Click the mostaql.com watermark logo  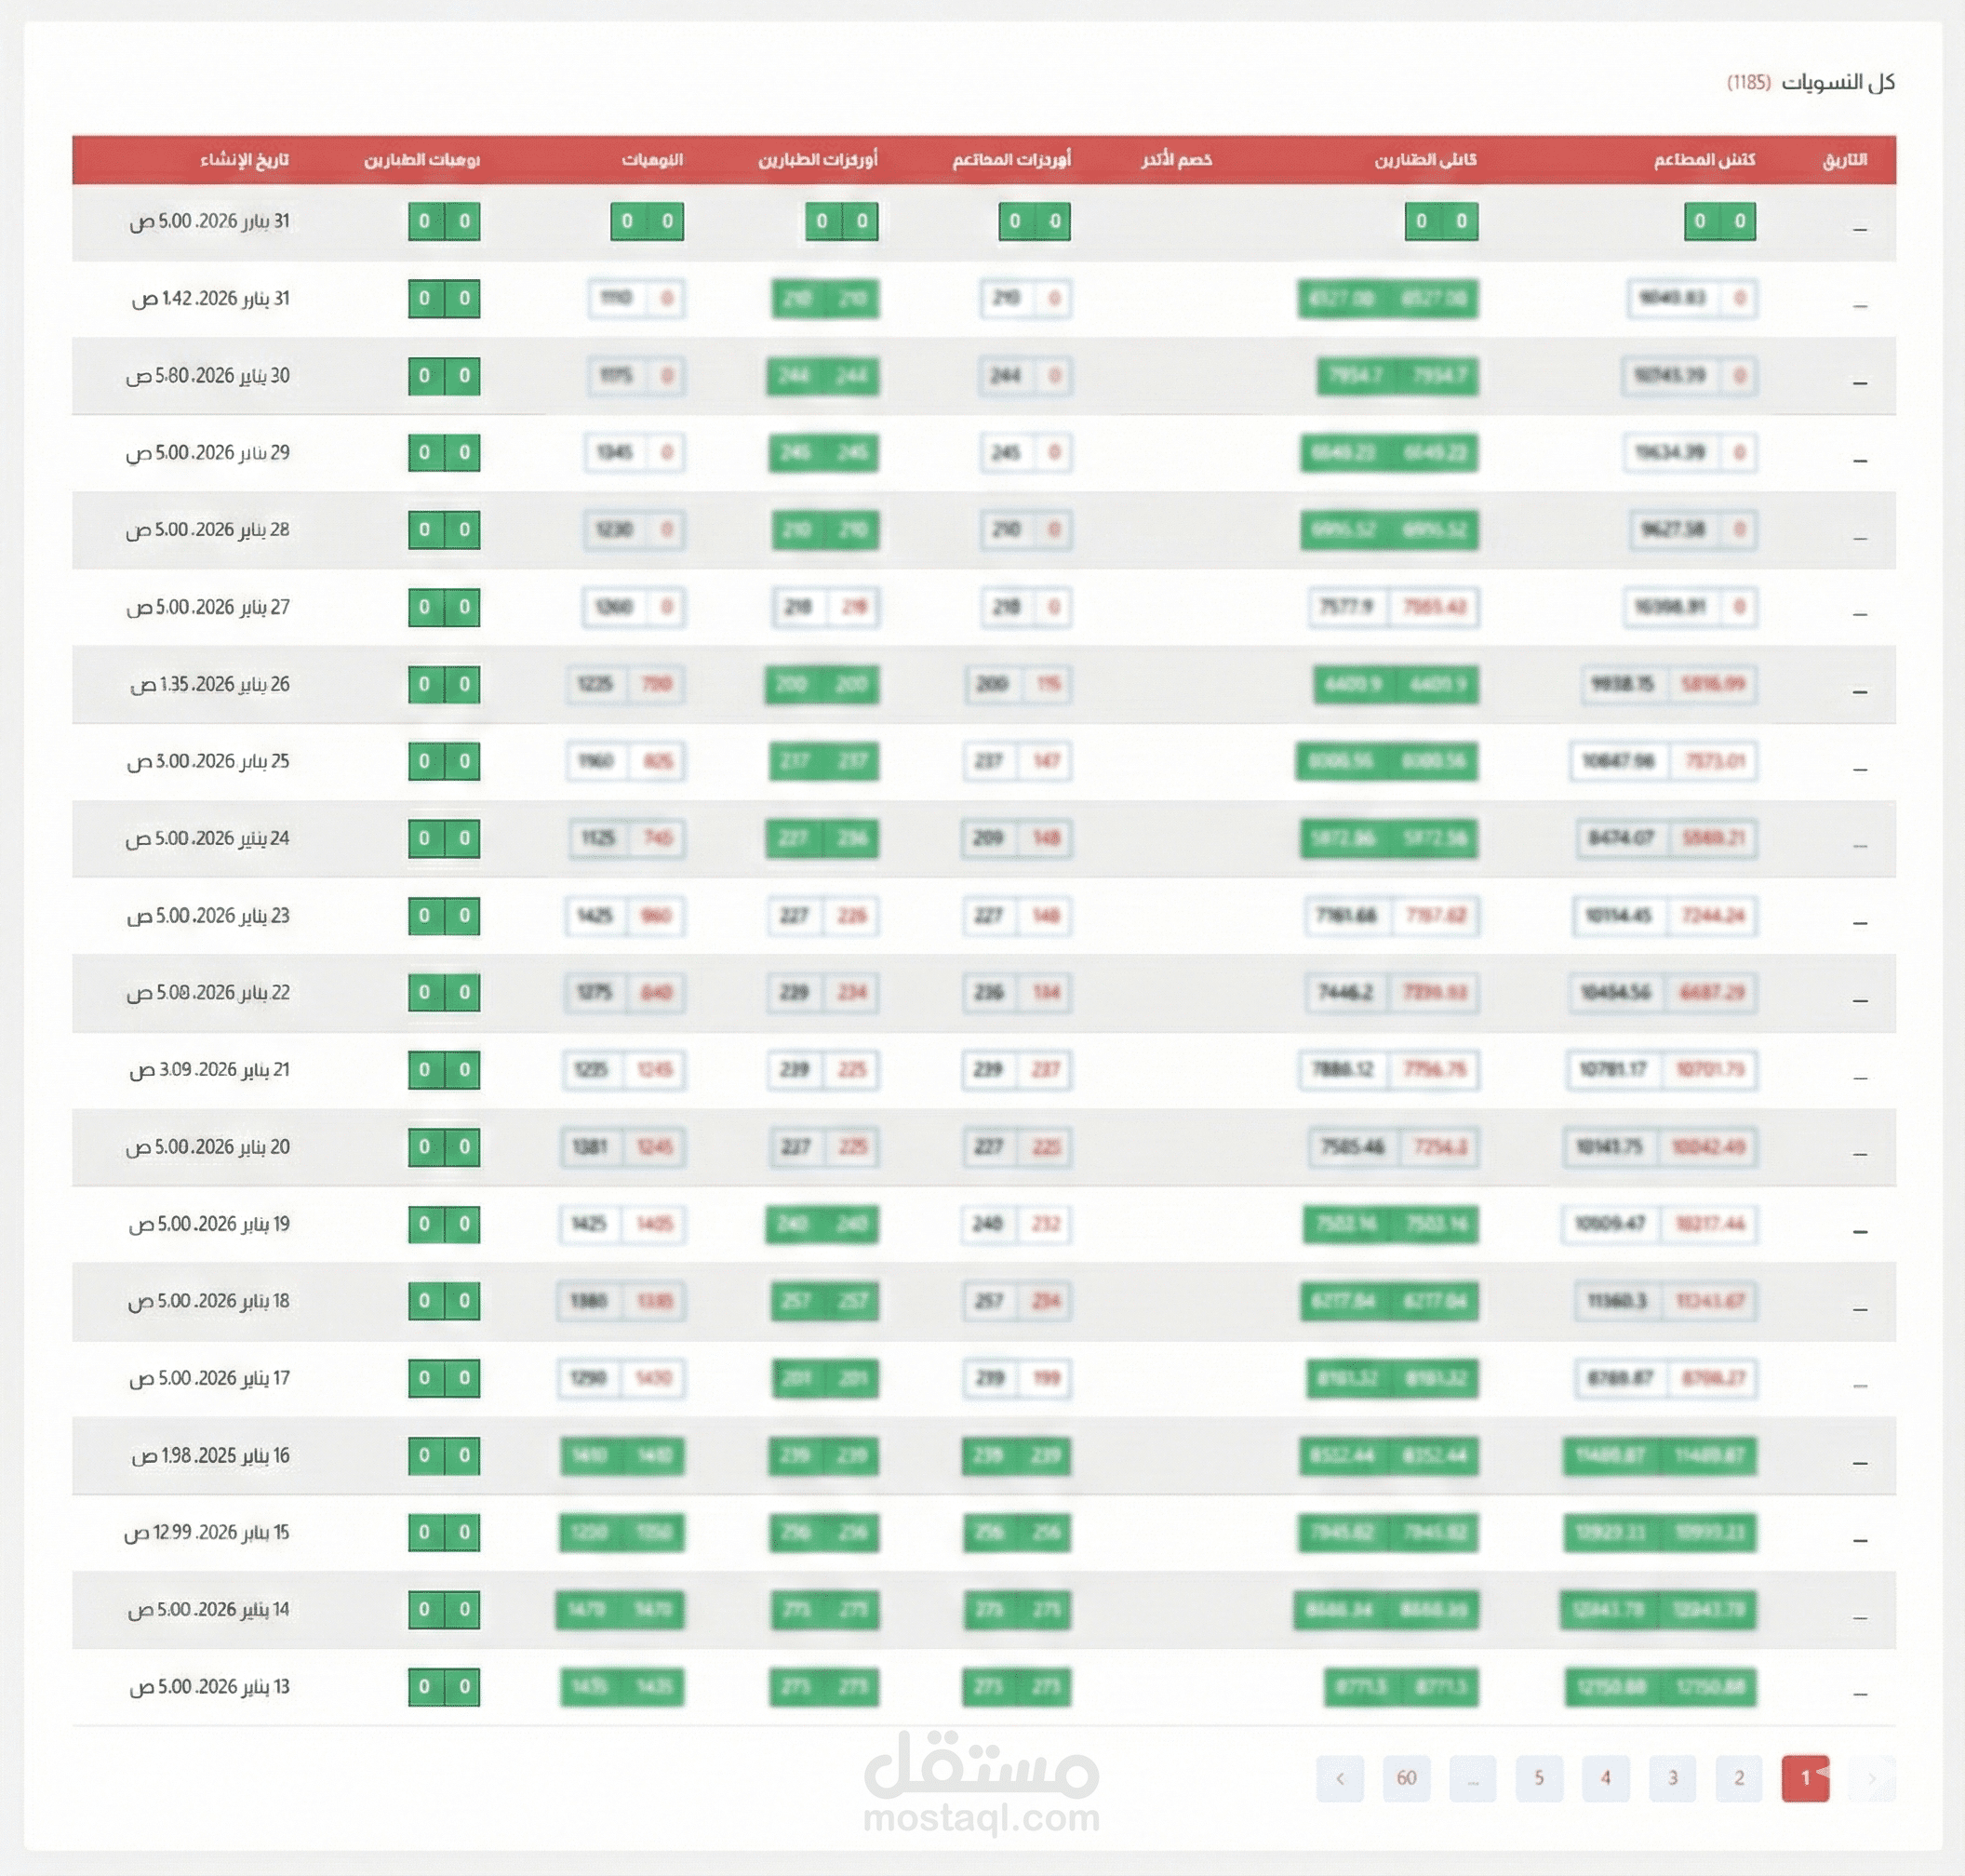(x=981, y=1786)
